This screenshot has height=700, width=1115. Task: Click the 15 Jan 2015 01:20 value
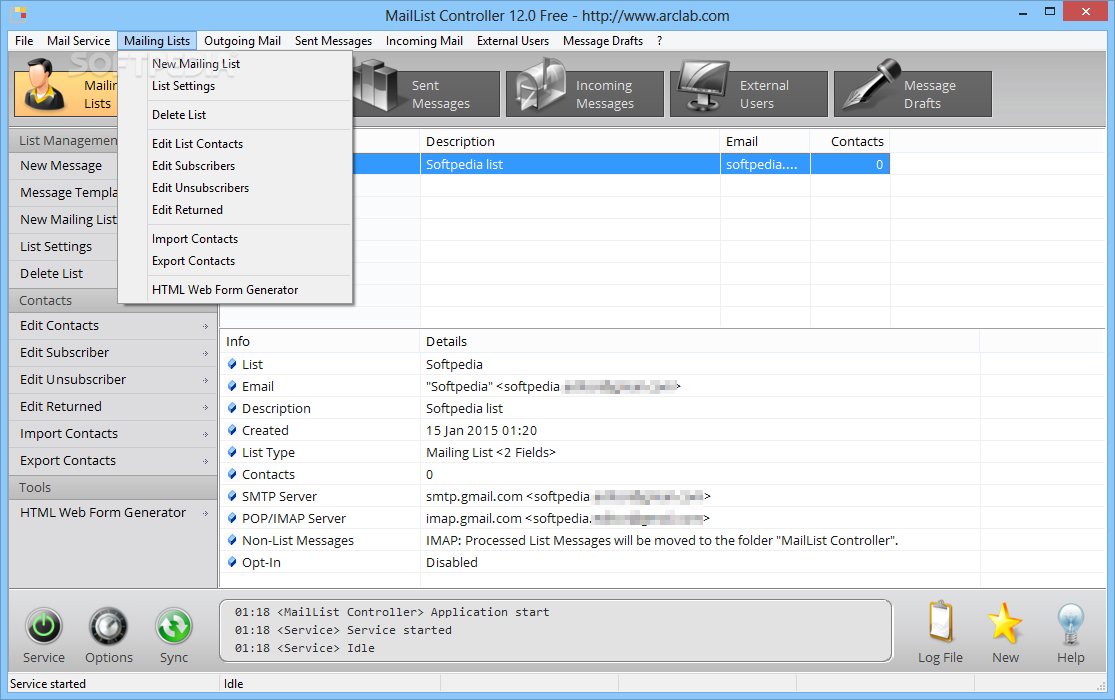pos(481,430)
